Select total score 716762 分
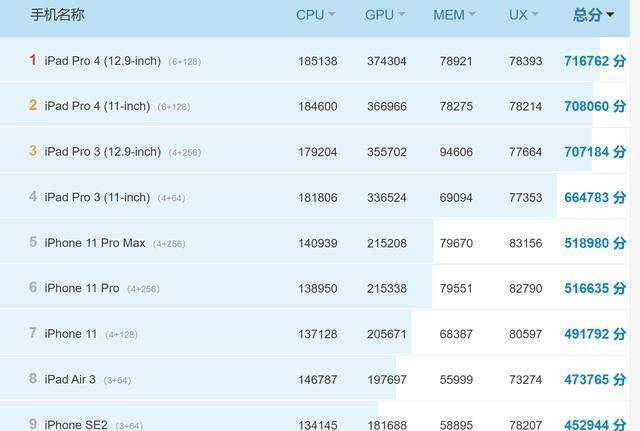 click(x=595, y=61)
